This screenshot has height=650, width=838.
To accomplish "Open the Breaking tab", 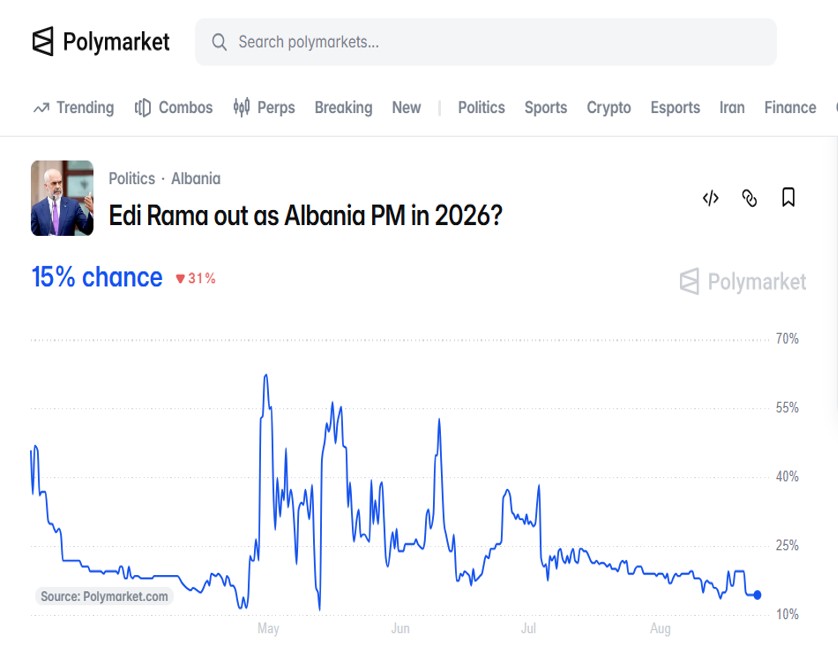I will (x=343, y=107).
